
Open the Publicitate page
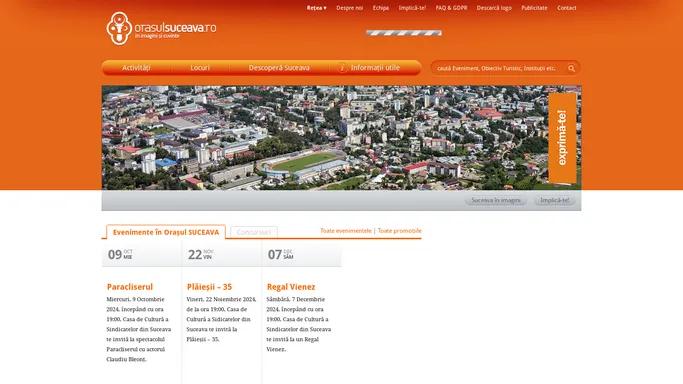[534, 8]
